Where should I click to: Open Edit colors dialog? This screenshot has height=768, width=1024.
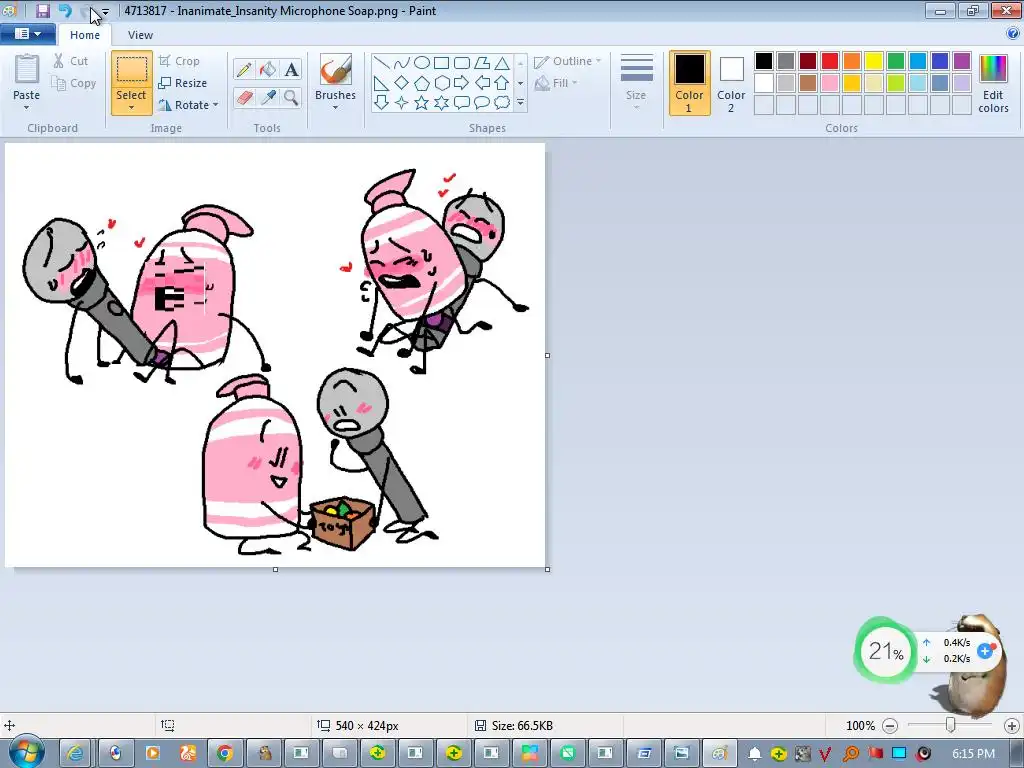click(x=993, y=83)
